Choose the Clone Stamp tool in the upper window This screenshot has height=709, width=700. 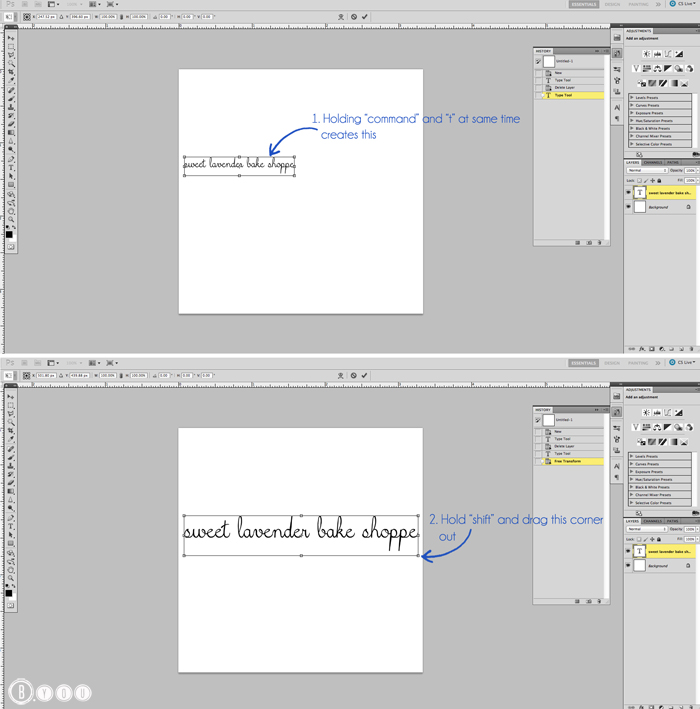11,107
